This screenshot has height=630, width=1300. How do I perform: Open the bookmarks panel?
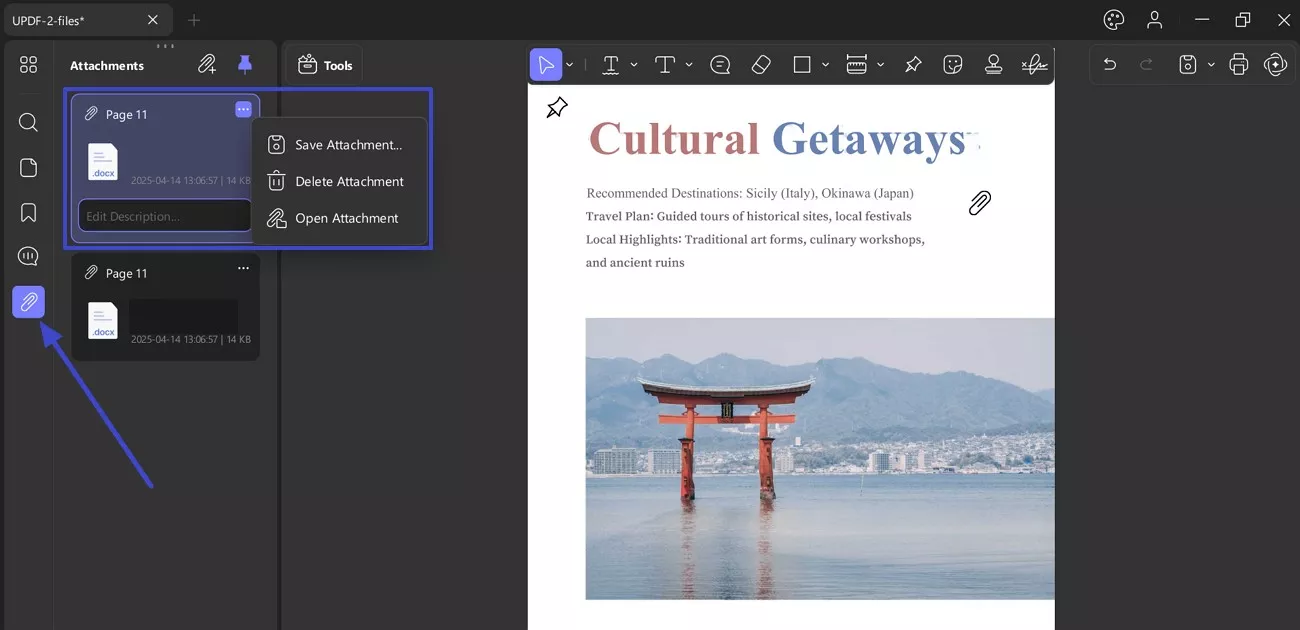tap(28, 212)
